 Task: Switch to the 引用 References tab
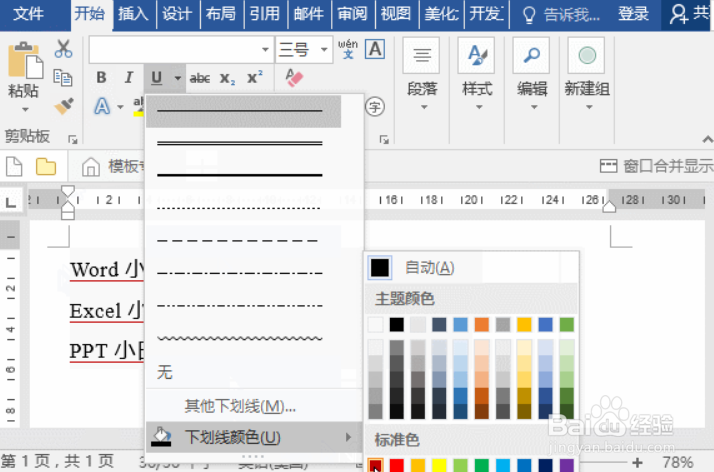(265, 14)
